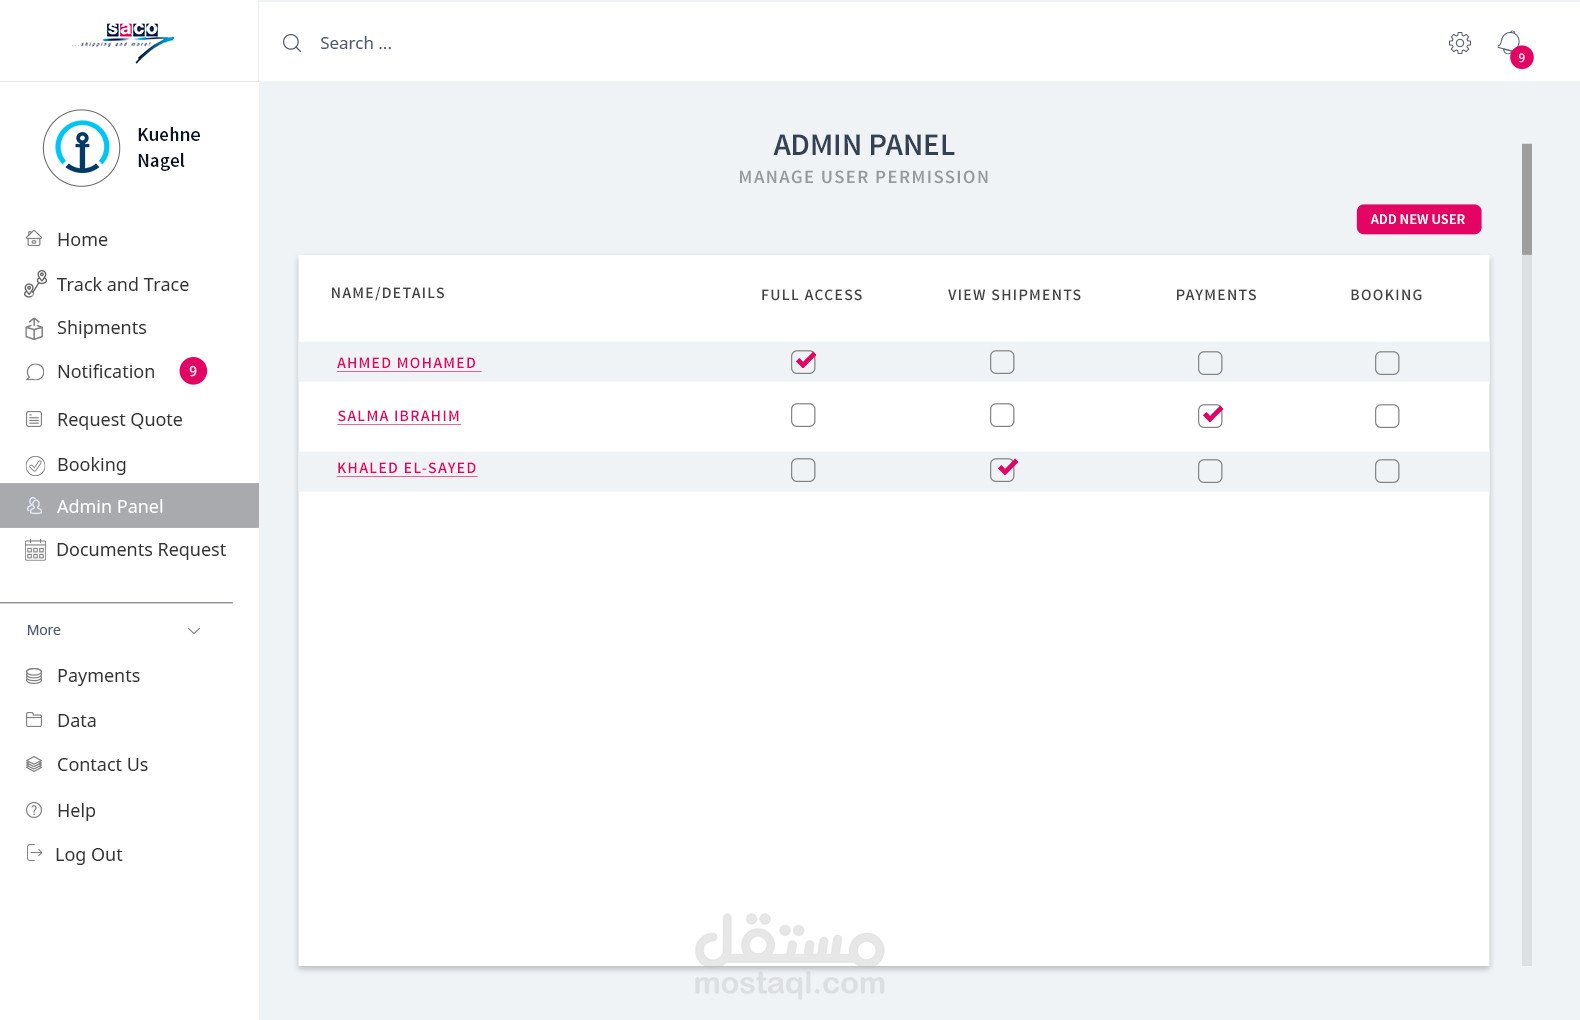Click the Request Quote icon

34,419
